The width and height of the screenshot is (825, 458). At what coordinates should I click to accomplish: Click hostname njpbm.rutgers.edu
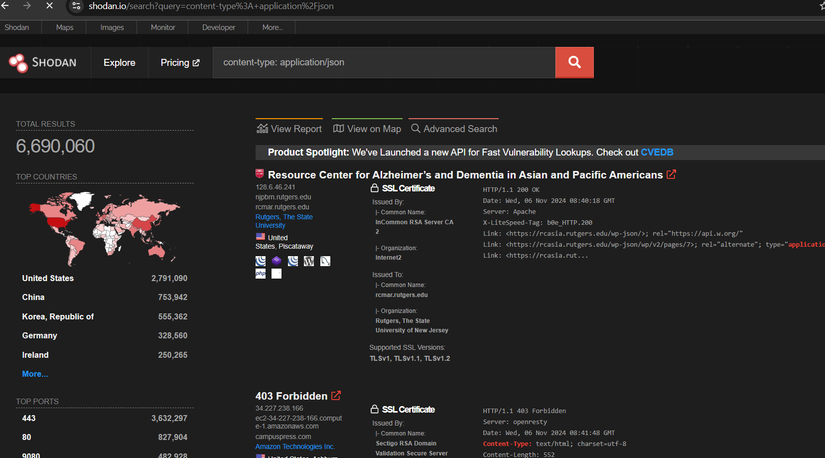tap(283, 197)
